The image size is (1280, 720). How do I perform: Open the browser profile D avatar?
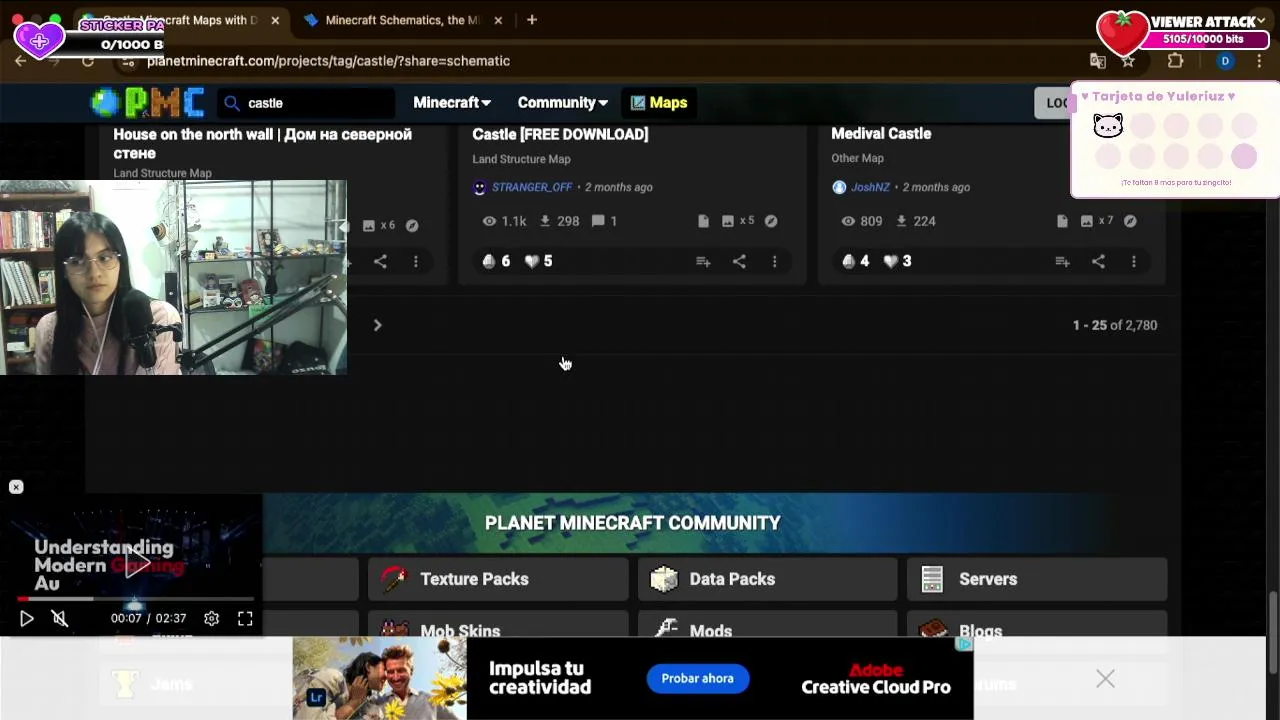[x=1225, y=61]
